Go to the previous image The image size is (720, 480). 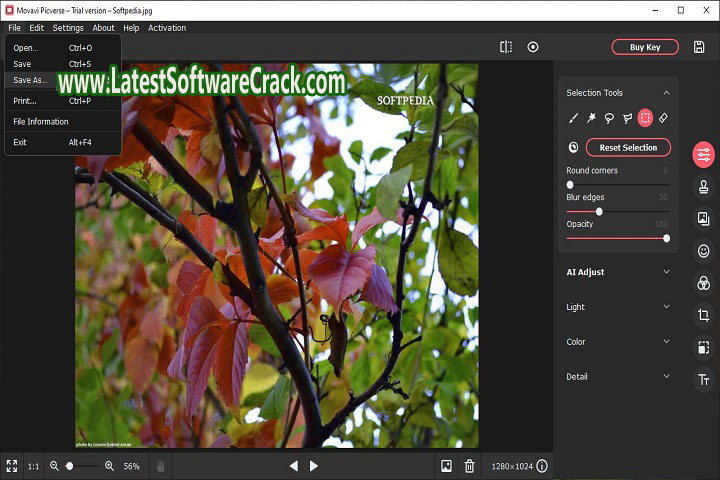pos(294,466)
